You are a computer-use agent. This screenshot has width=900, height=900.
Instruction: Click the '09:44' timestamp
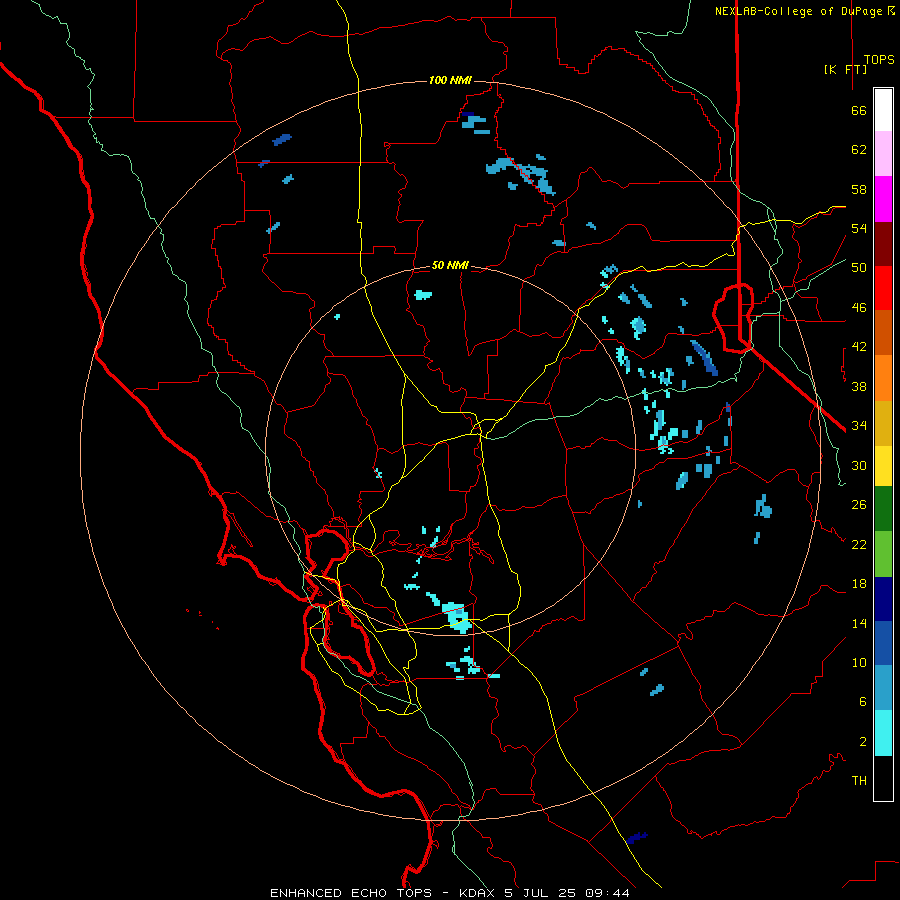607,893
